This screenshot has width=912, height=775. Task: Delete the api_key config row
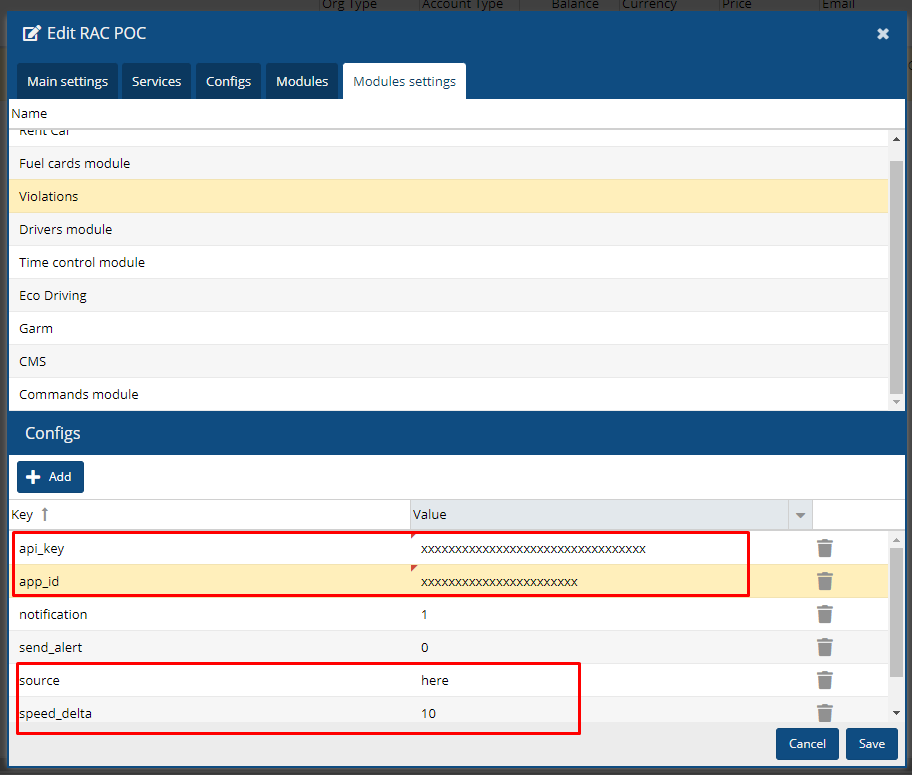824,548
